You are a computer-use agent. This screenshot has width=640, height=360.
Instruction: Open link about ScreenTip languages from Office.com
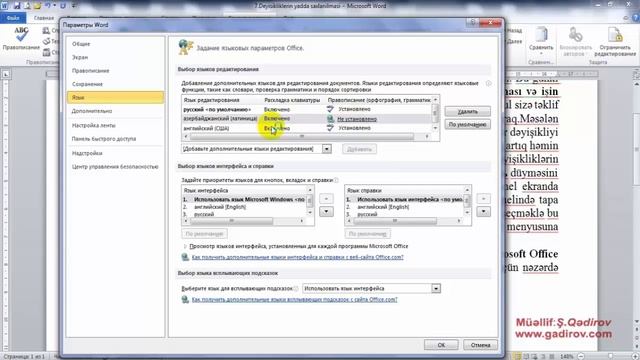(x=294, y=299)
